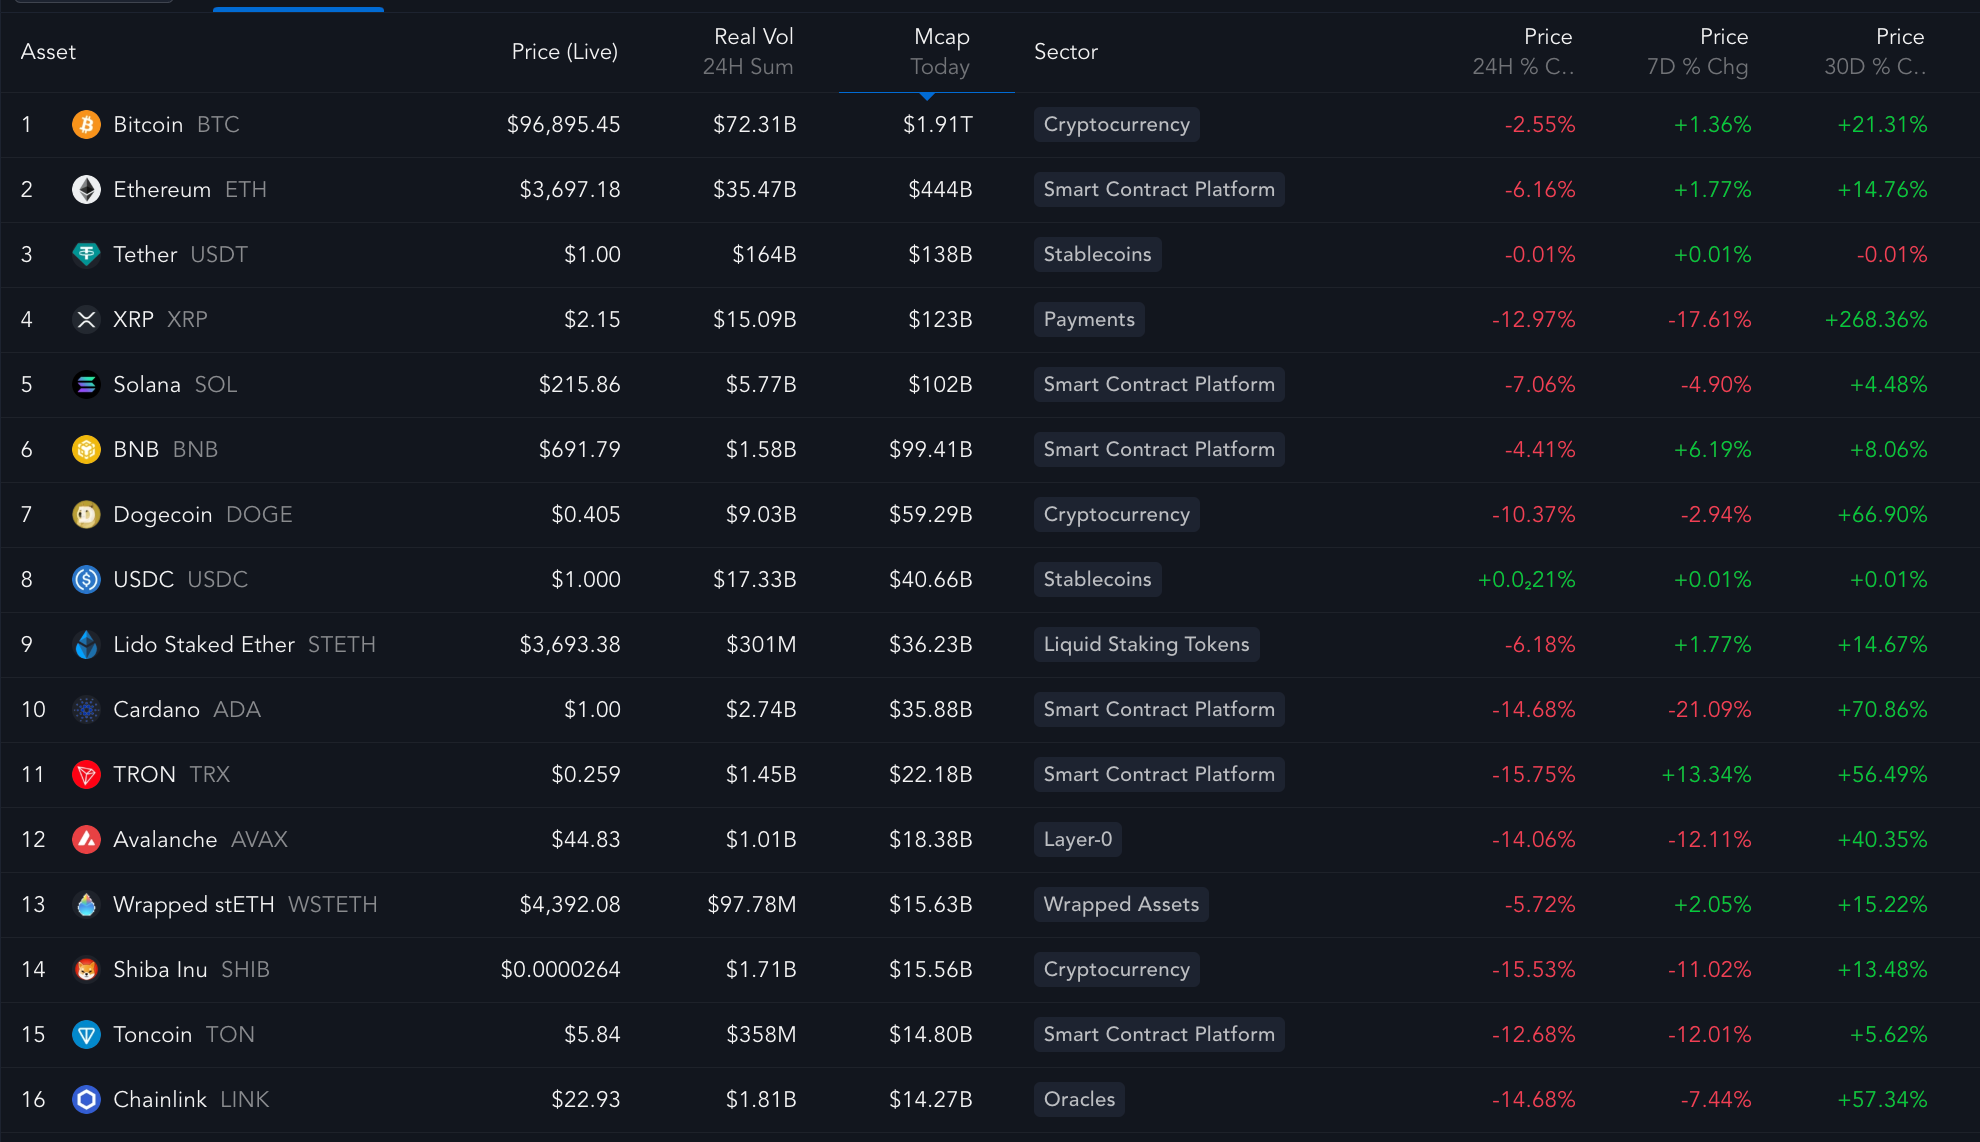
Task: Click the Solana logo icon
Action: tap(87, 385)
